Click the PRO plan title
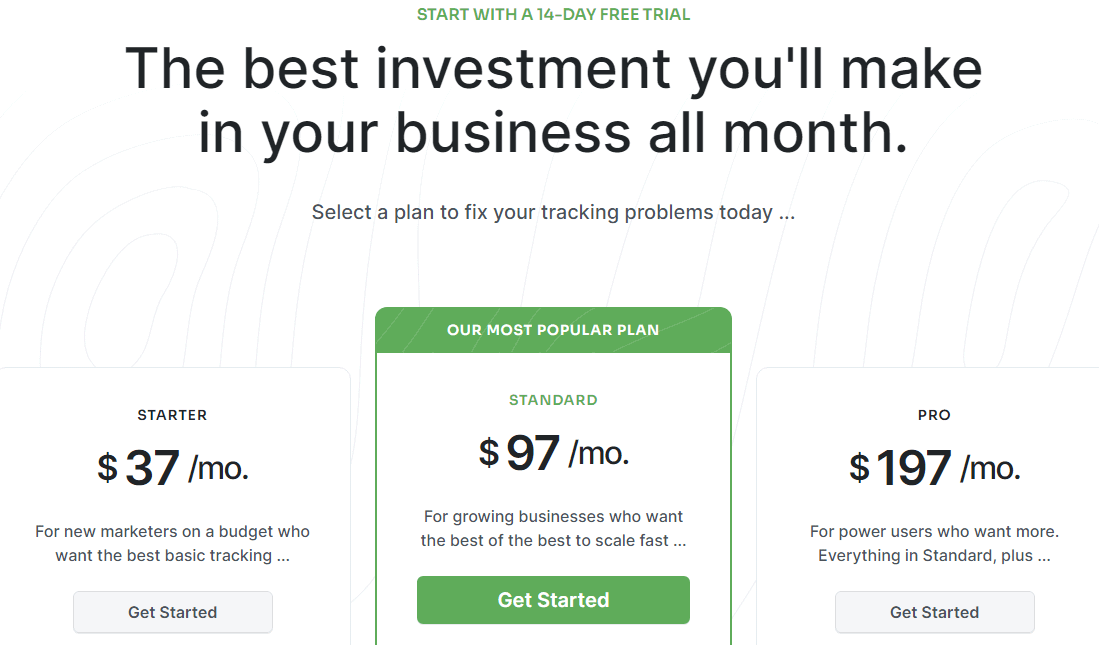Screen dimensions: 1099x645 pyautogui.click(x=934, y=415)
